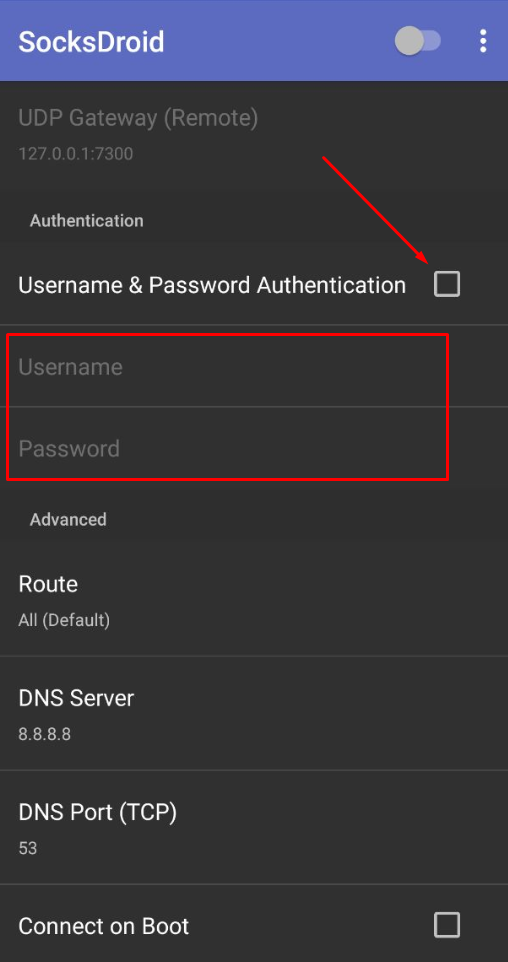Select the Username field
Viewport: 508px width, 962px height.
pyautogui.click(x=254, y=366)
